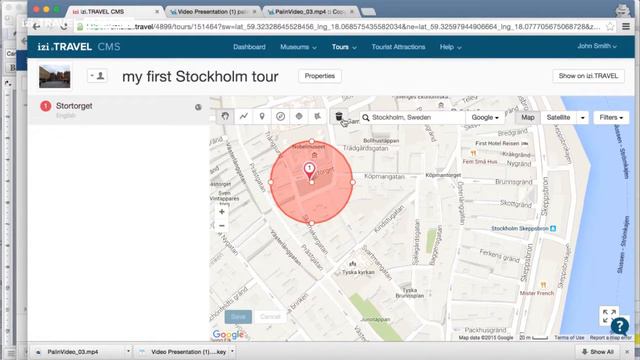Close the downloads bar
Screen dimensions: 640x360
tap(627, 351)
